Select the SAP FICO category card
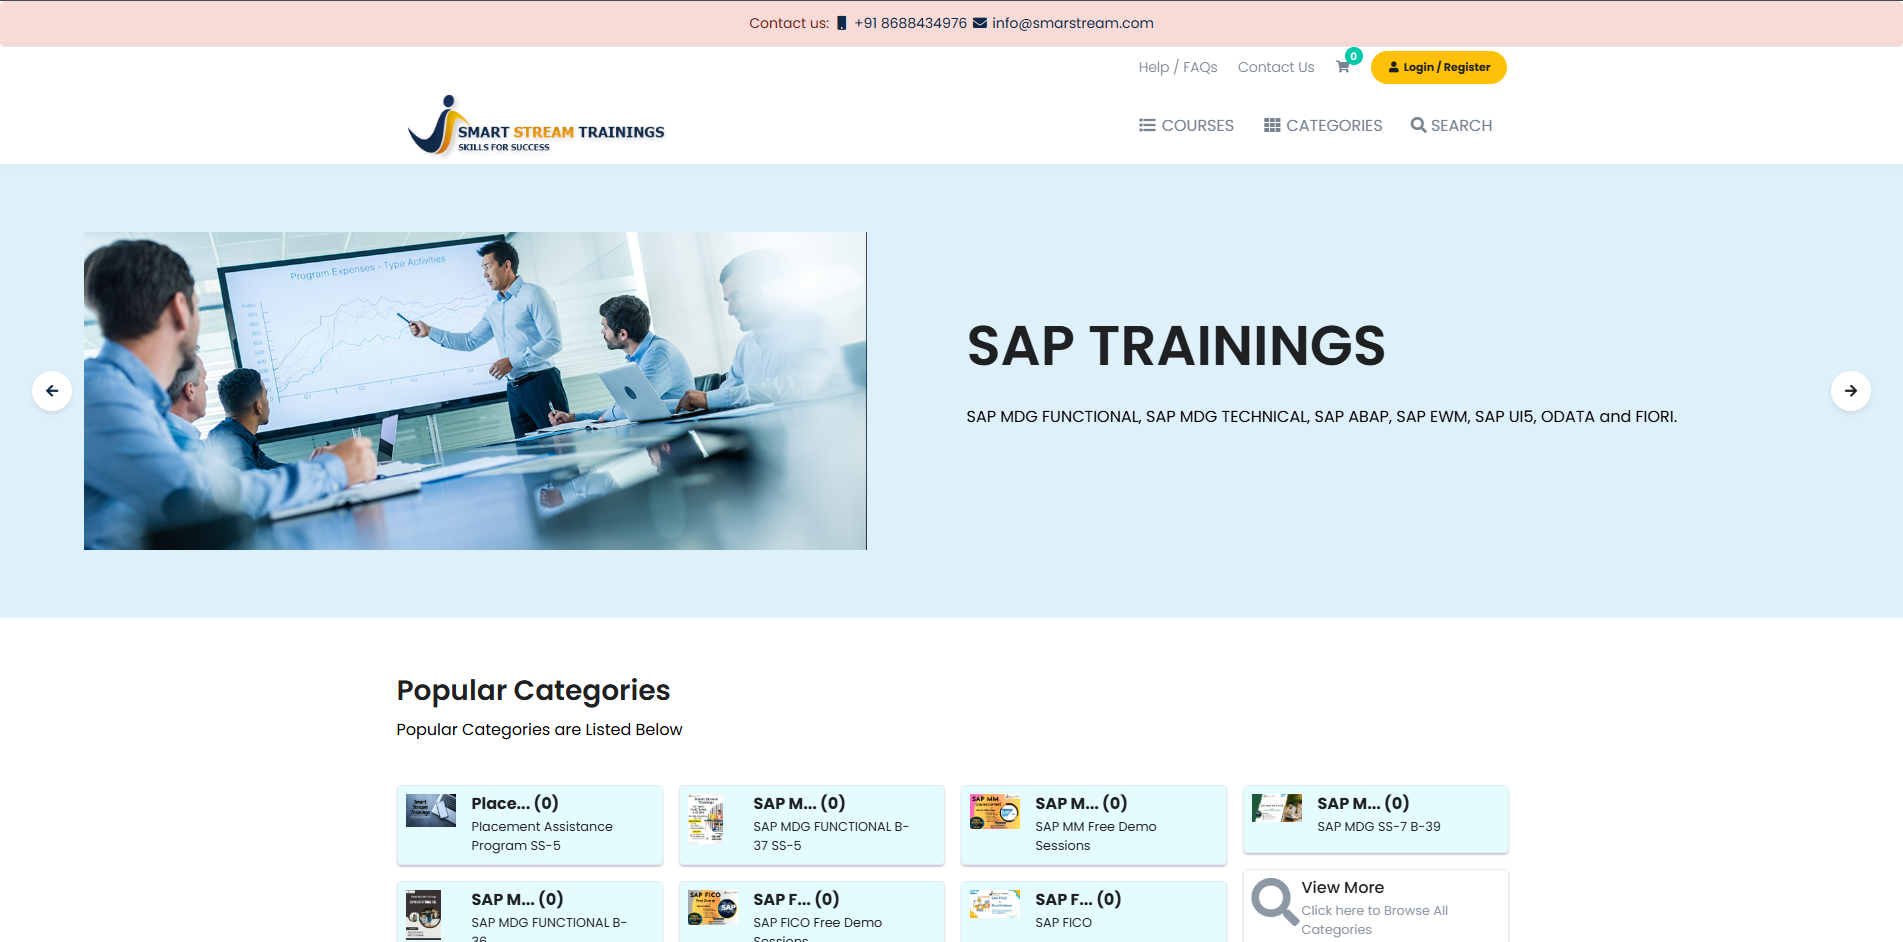Viewport: 1903px width, 942px height. tap(1093, 912)
